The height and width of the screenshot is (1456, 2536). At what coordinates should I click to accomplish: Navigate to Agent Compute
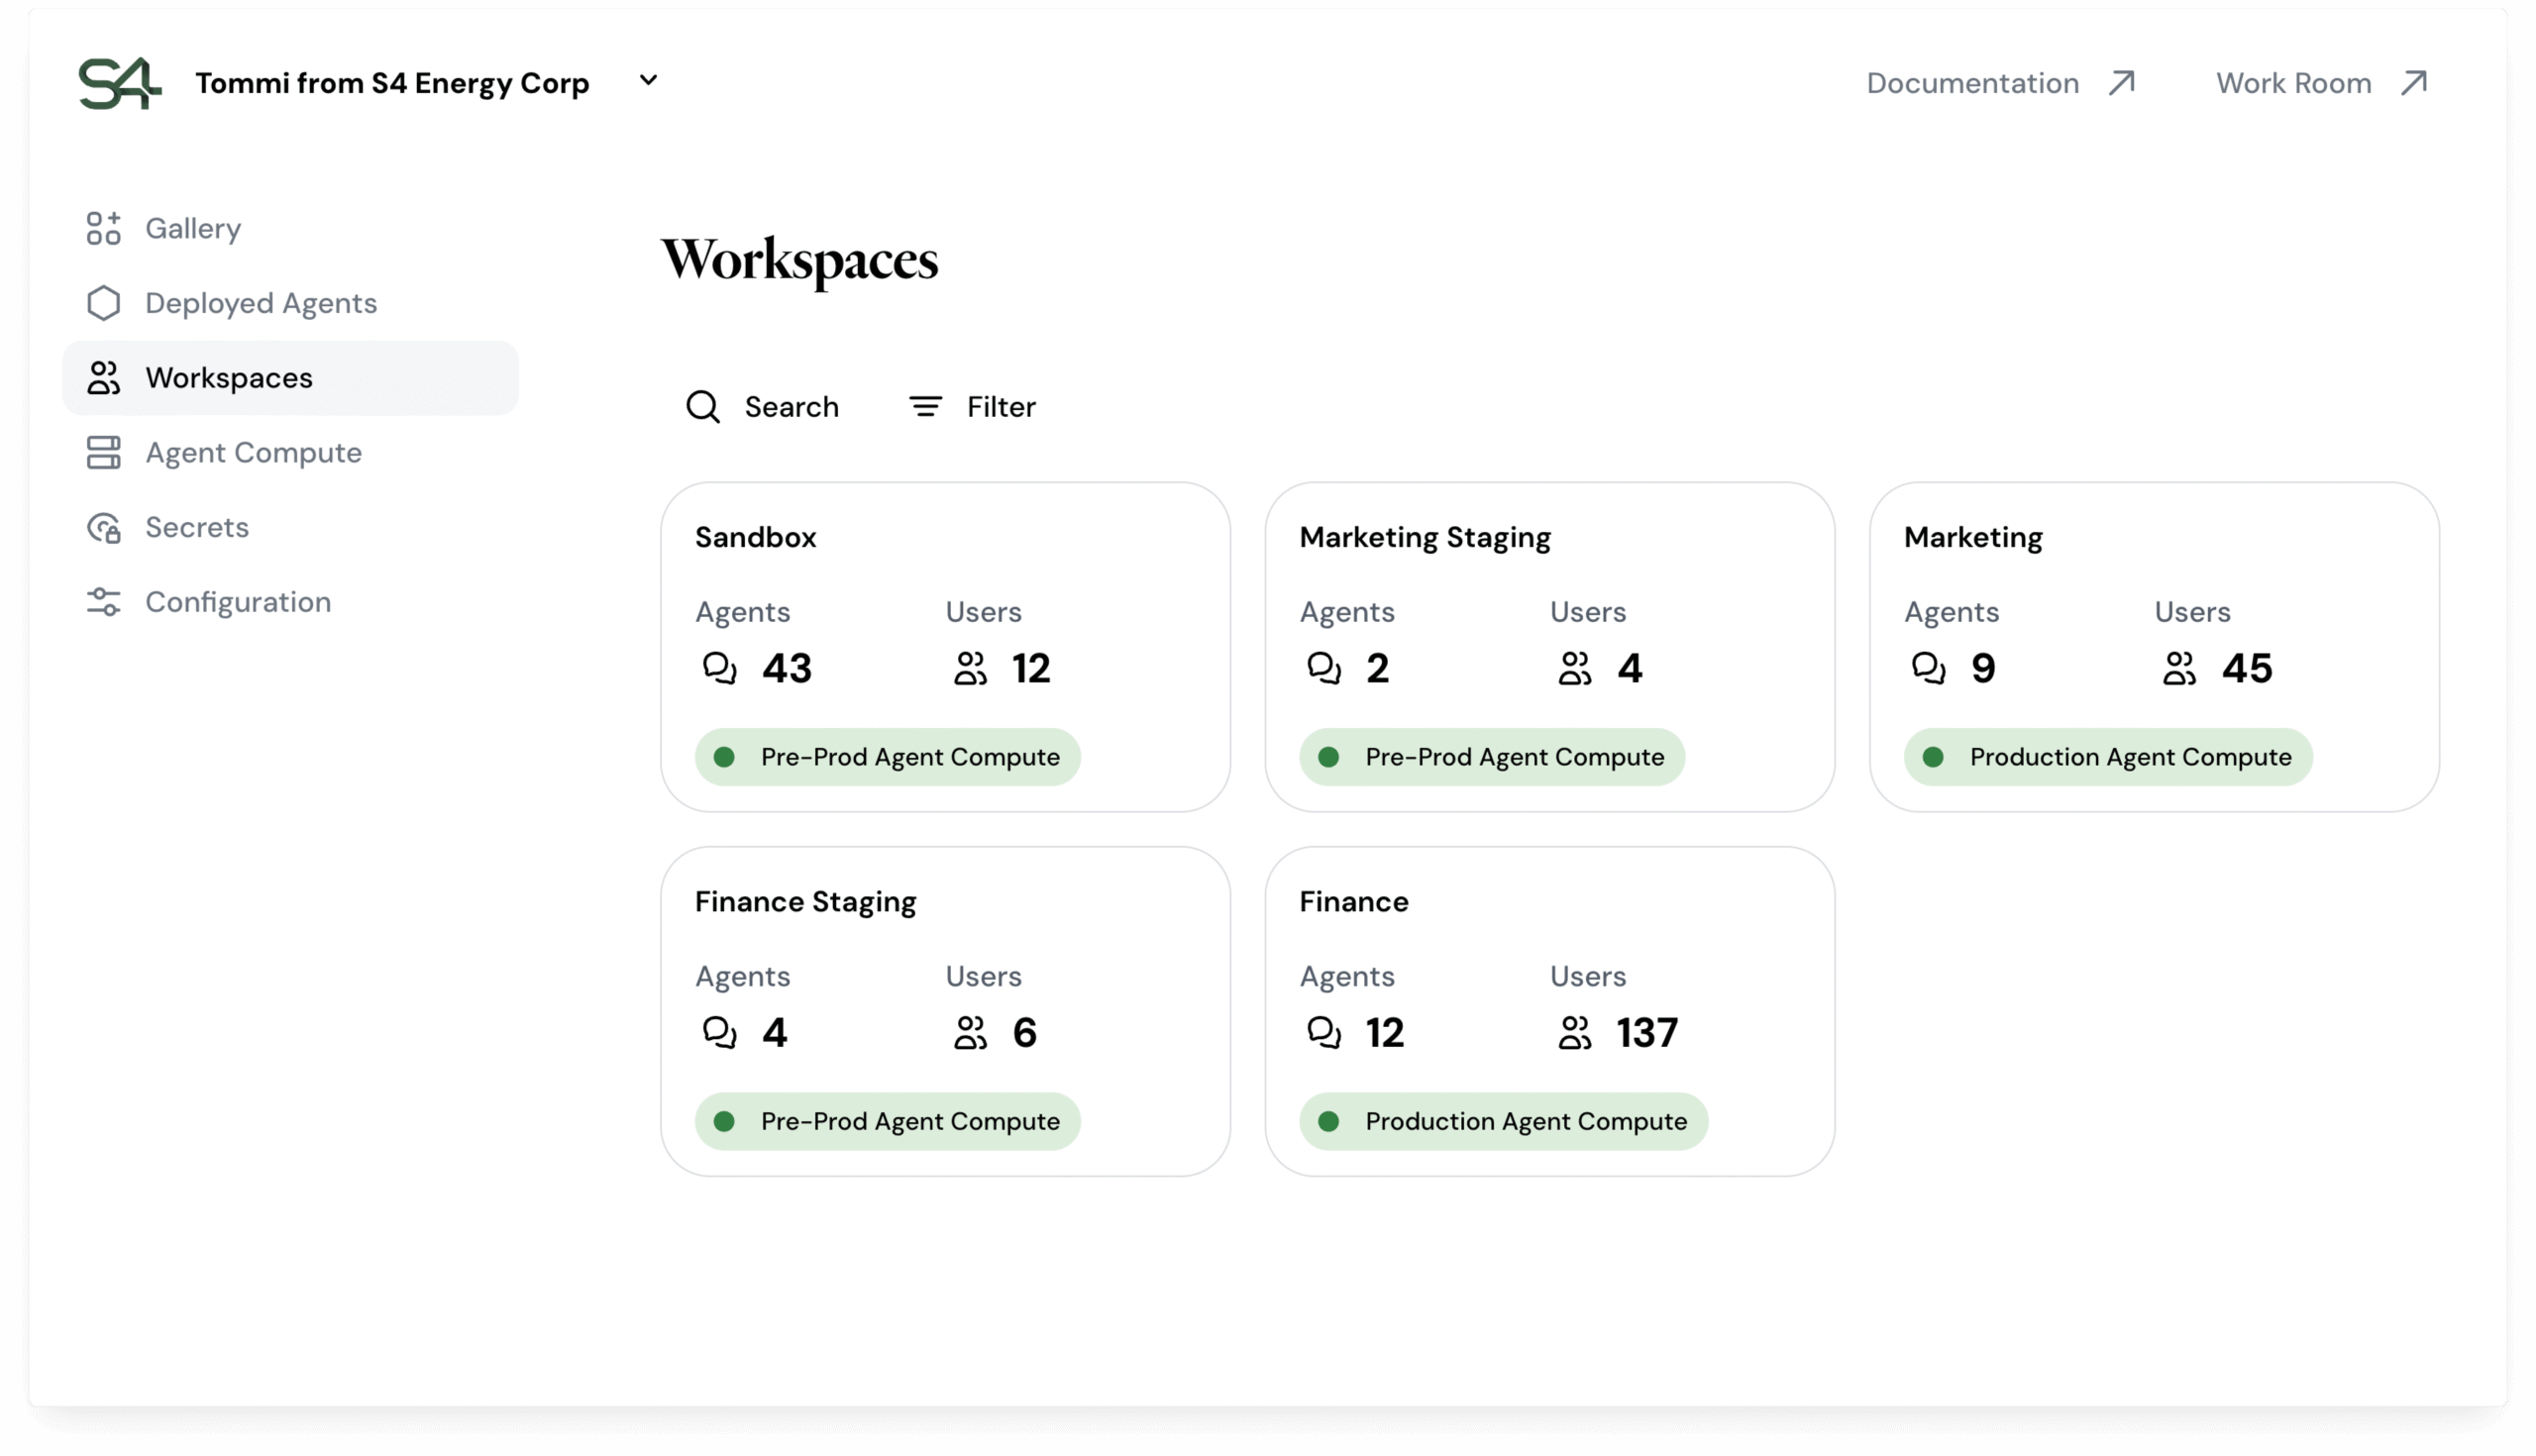click(x=290, y=452)
